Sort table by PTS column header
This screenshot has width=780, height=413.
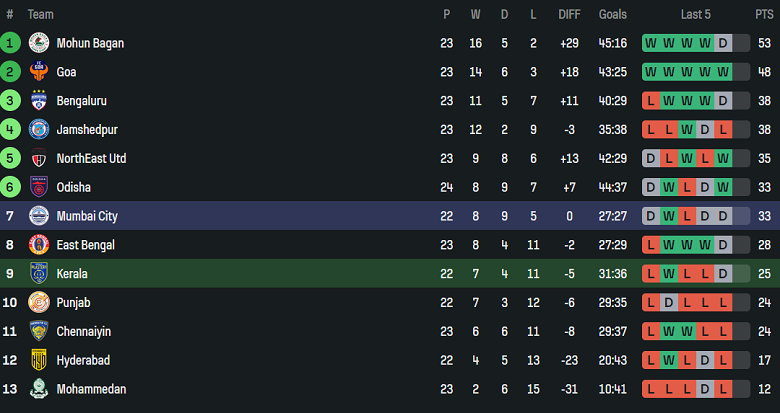764,15
